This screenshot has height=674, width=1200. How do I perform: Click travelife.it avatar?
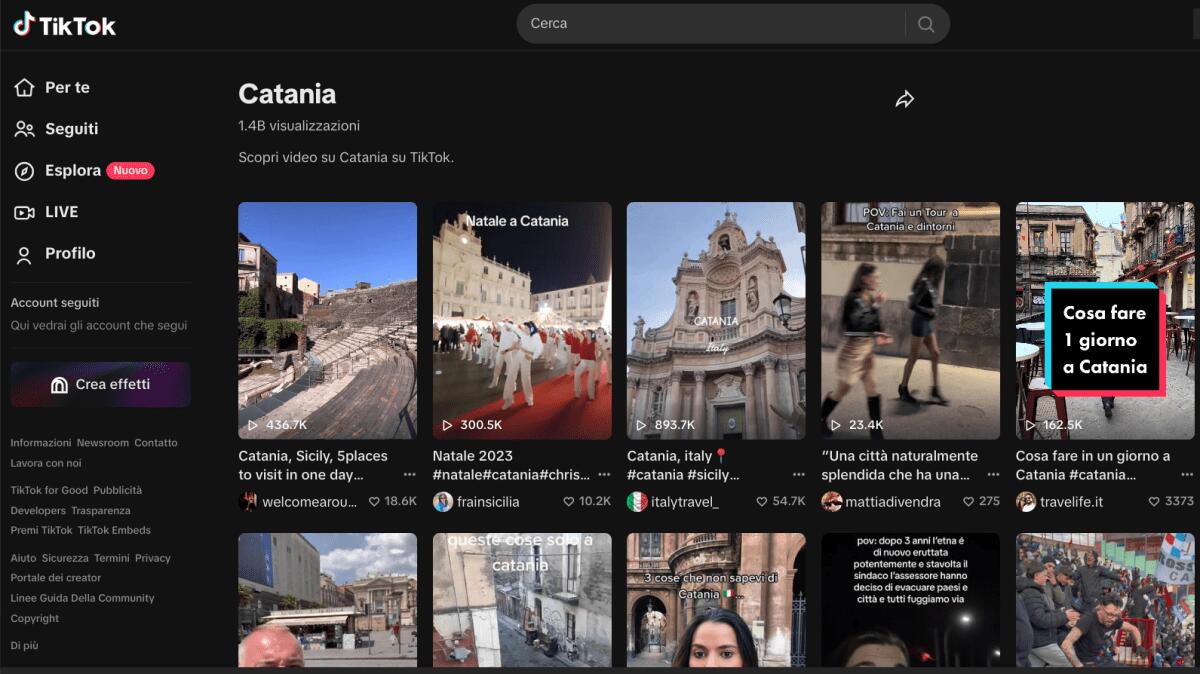tap(1026, 502)
